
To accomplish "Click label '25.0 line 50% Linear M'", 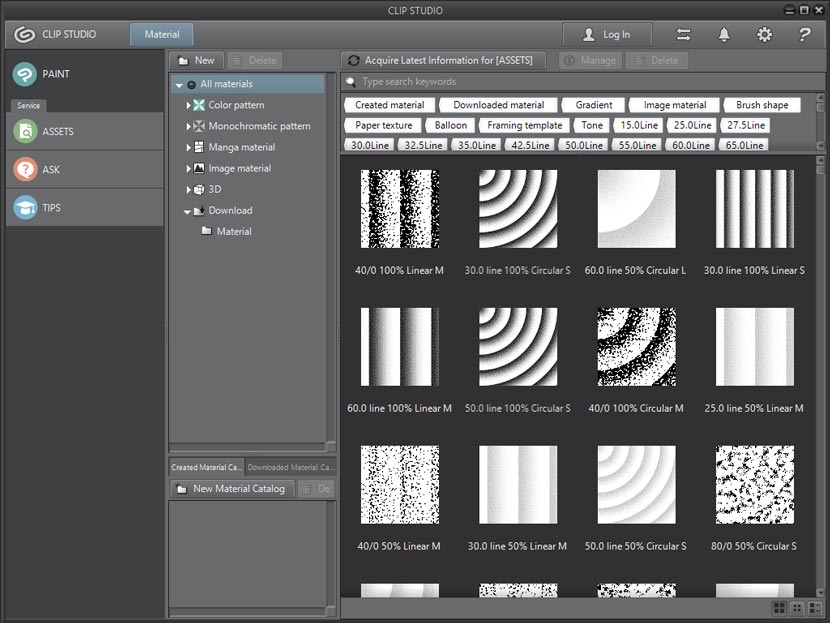I will pyautogui.click(x=754, y=408).
